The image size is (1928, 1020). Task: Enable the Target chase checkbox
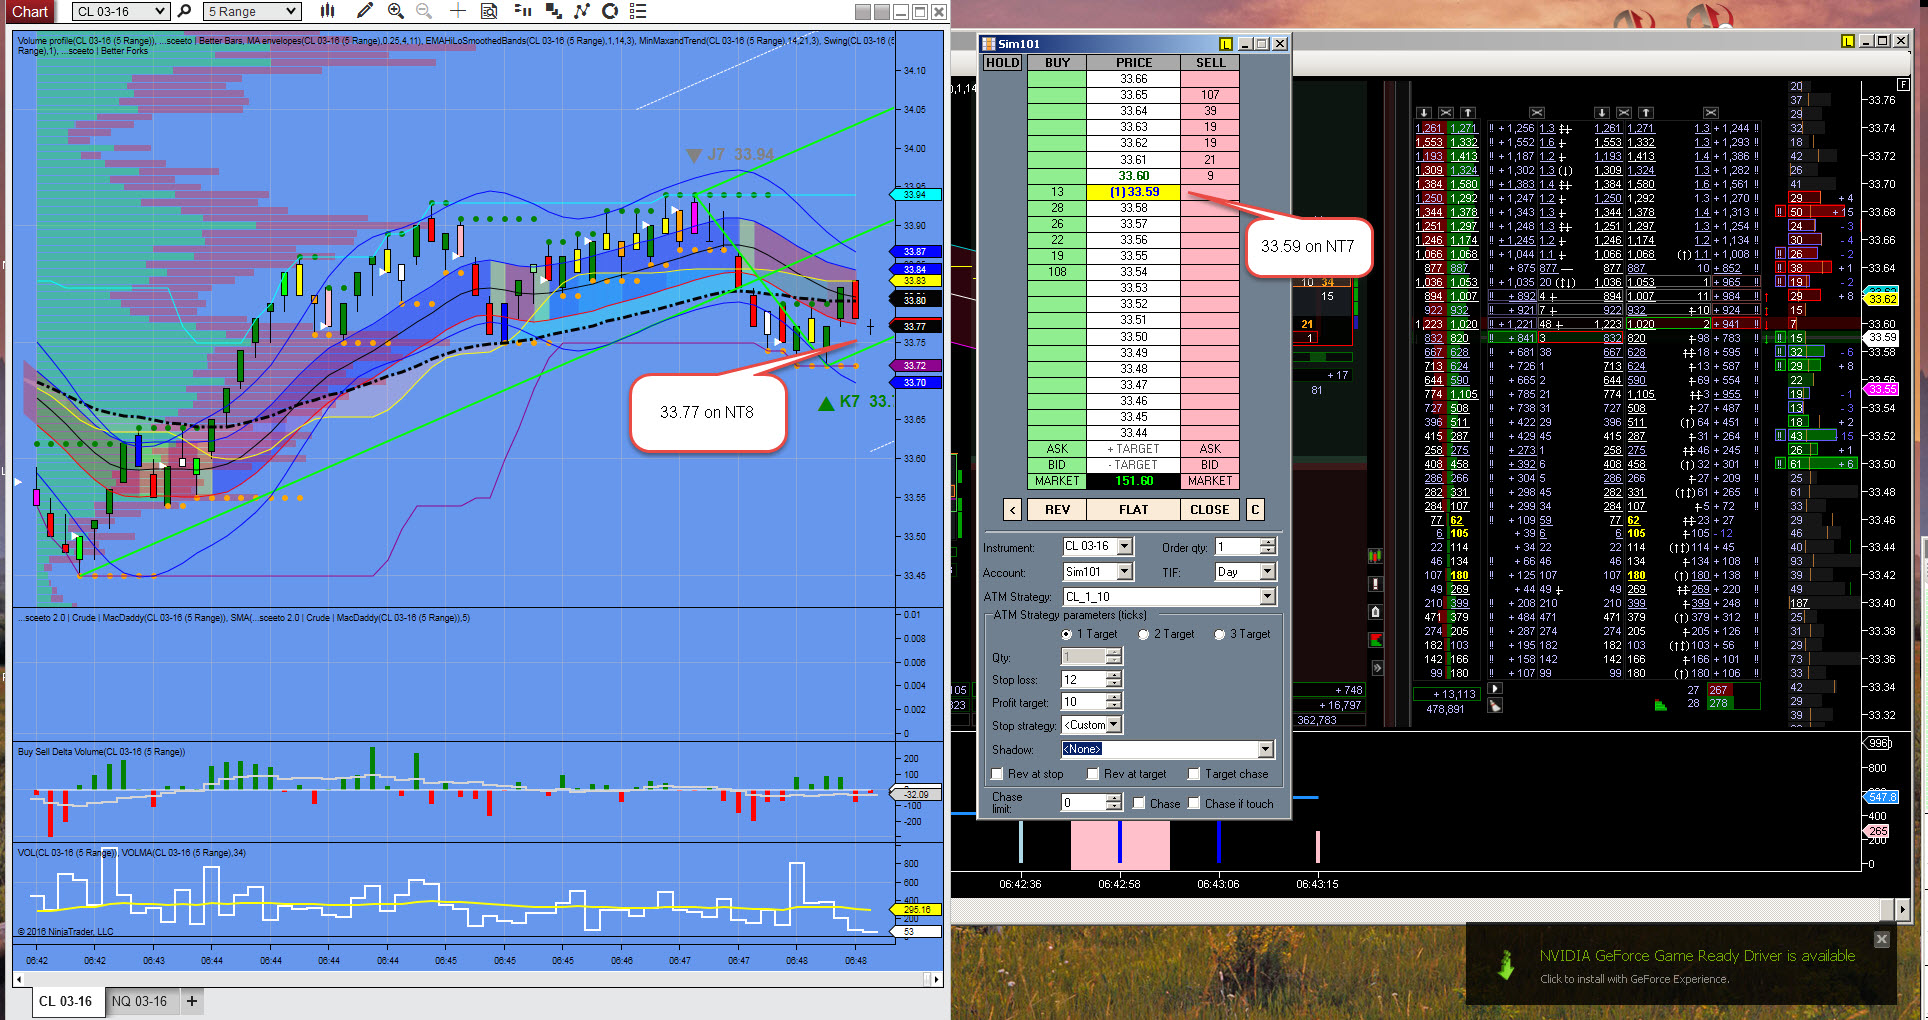click(x=1194, y=774)
